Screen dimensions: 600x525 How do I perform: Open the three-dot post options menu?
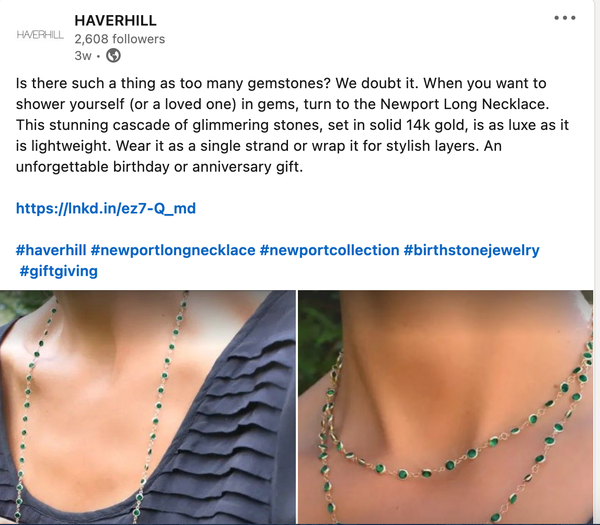(x=565, y=18)
